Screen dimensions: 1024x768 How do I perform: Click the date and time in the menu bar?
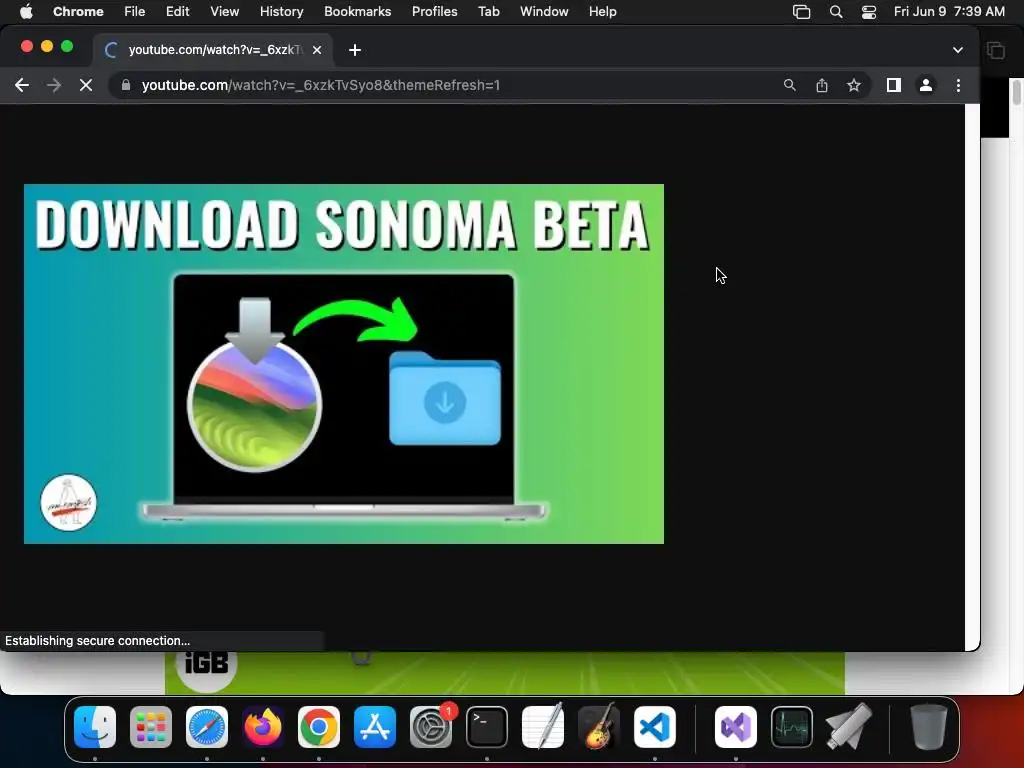tap(949, 11)
